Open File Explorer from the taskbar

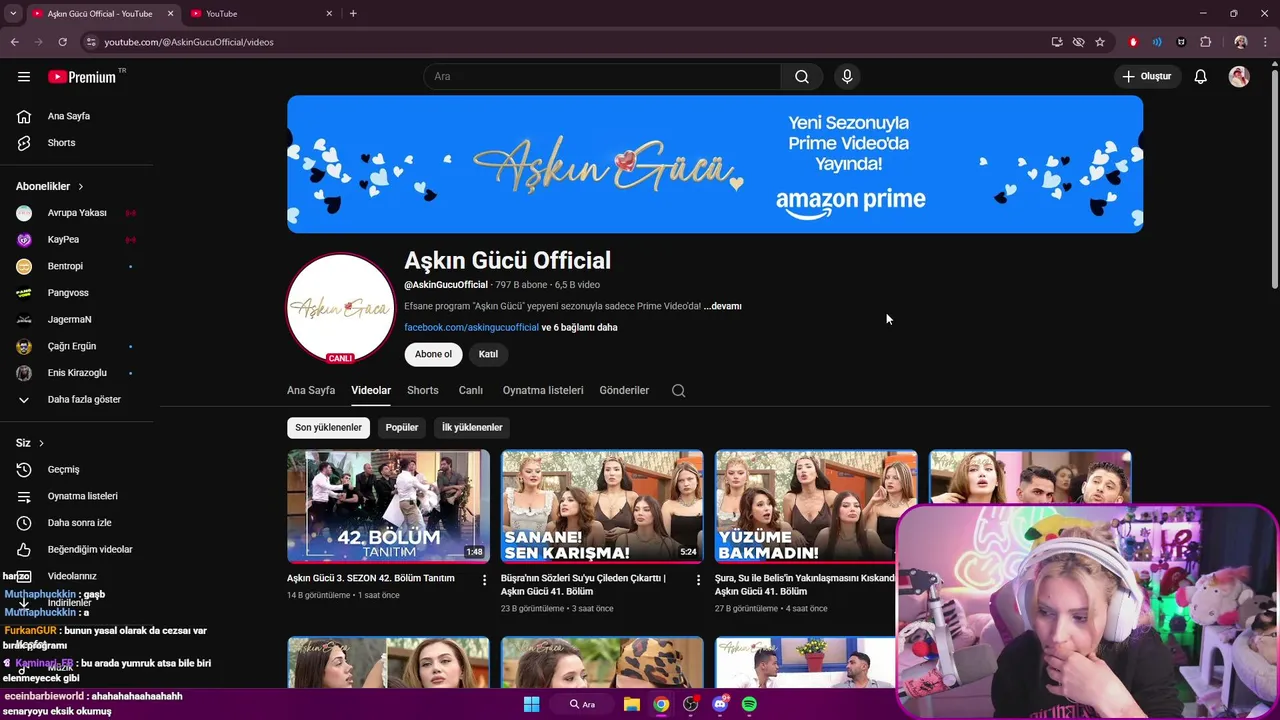[x=632, y=704]
